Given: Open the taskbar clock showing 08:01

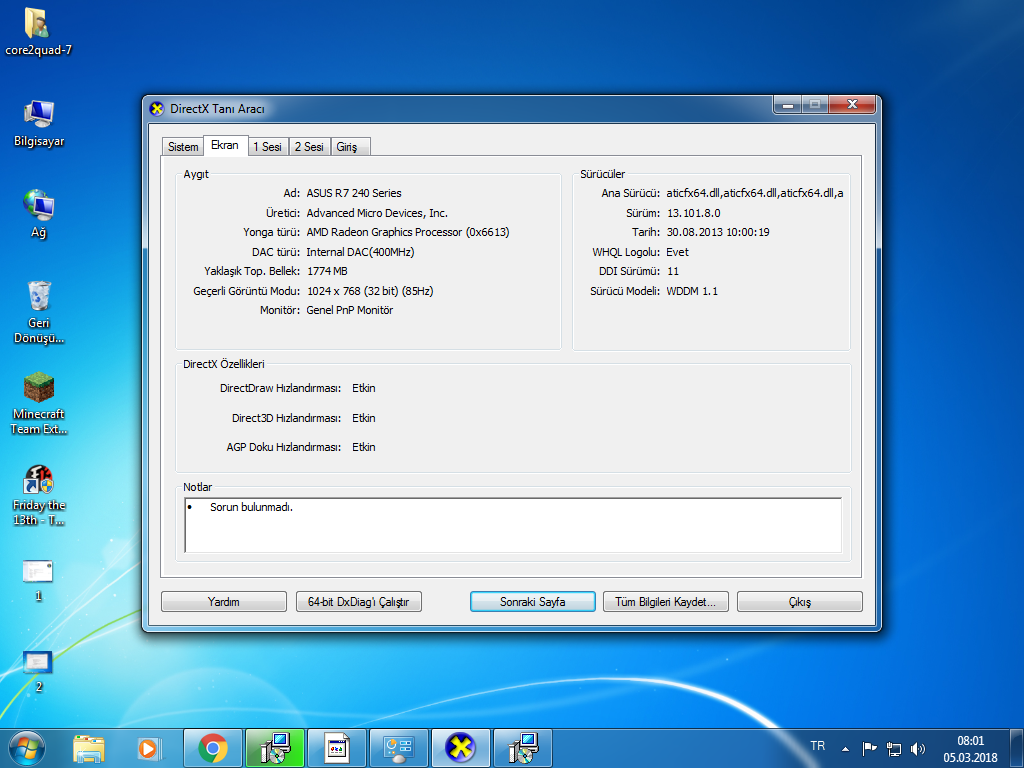Looking at the screenshot, I should click(970, 749).
